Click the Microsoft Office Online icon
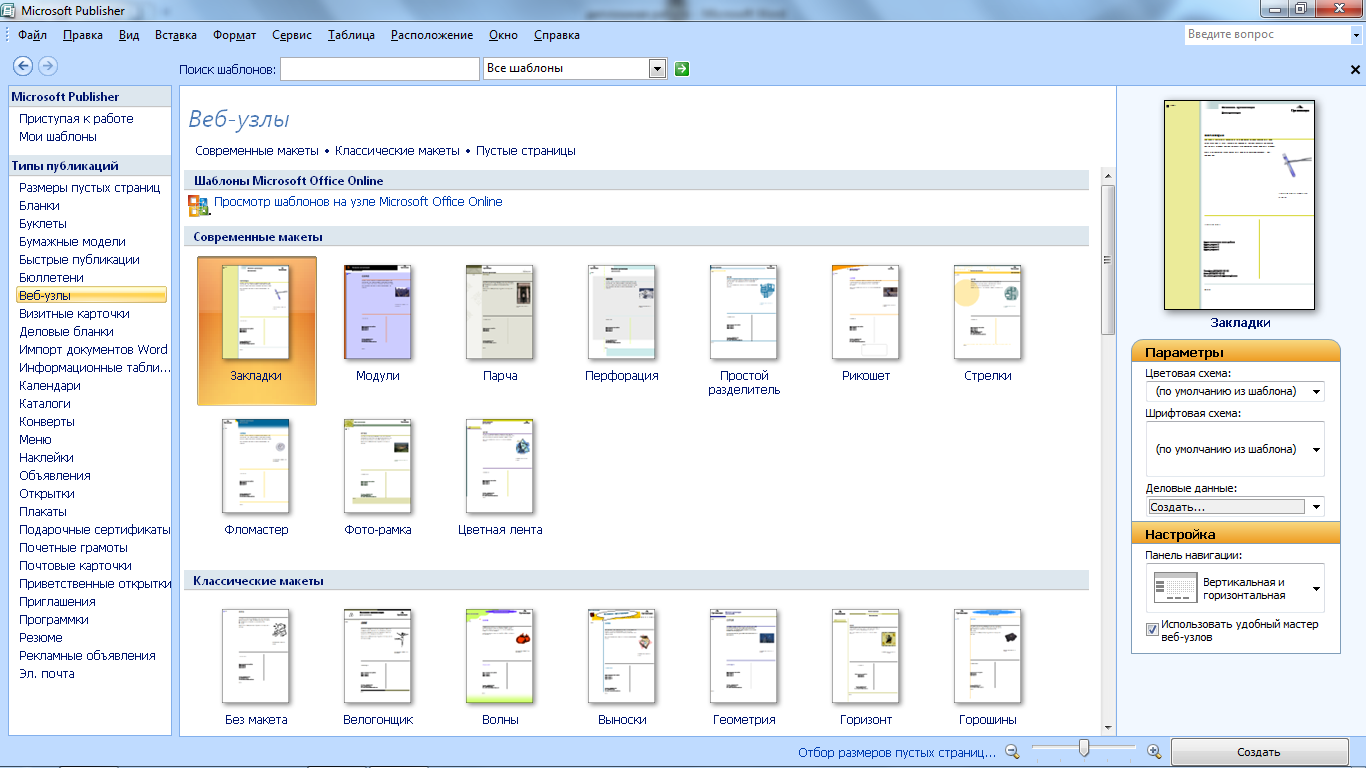 click(x=197, y=206)
